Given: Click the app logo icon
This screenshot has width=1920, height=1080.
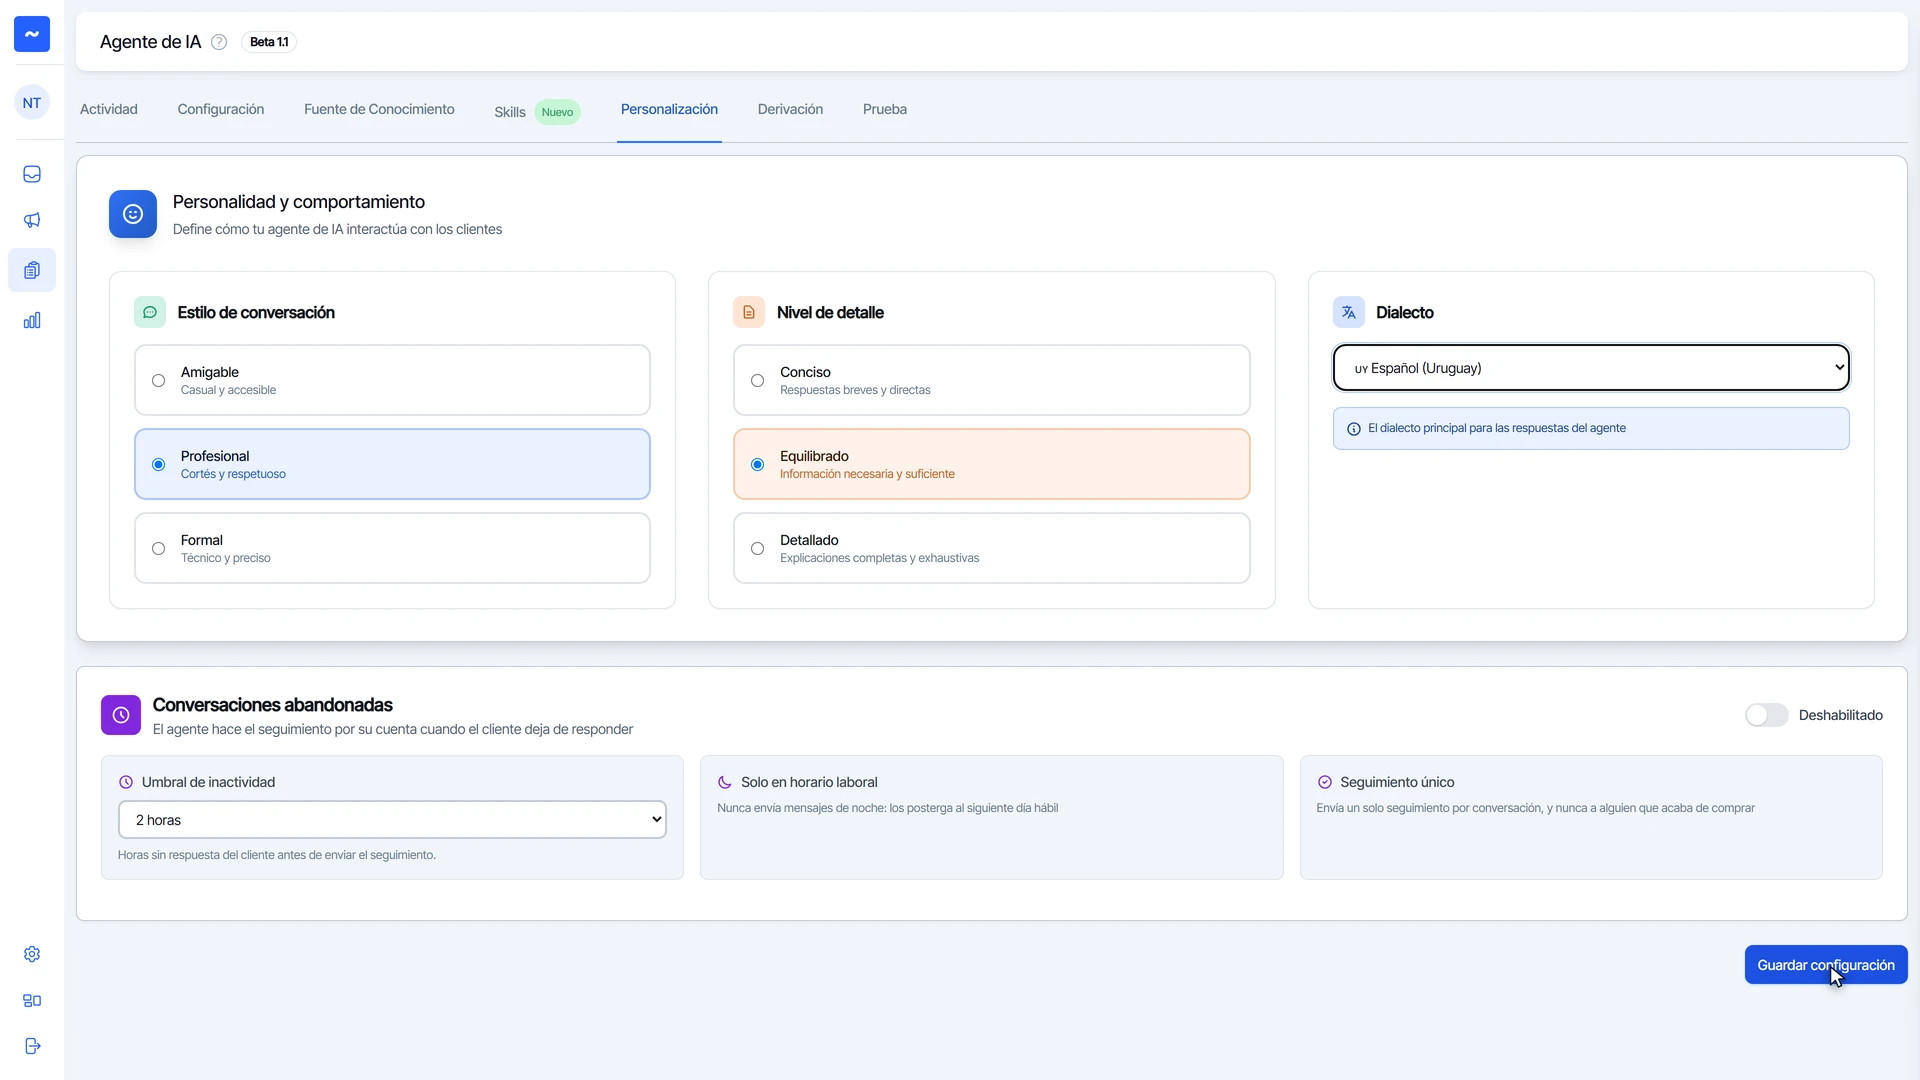Looking at the screenshot, I should coord(32,34).
